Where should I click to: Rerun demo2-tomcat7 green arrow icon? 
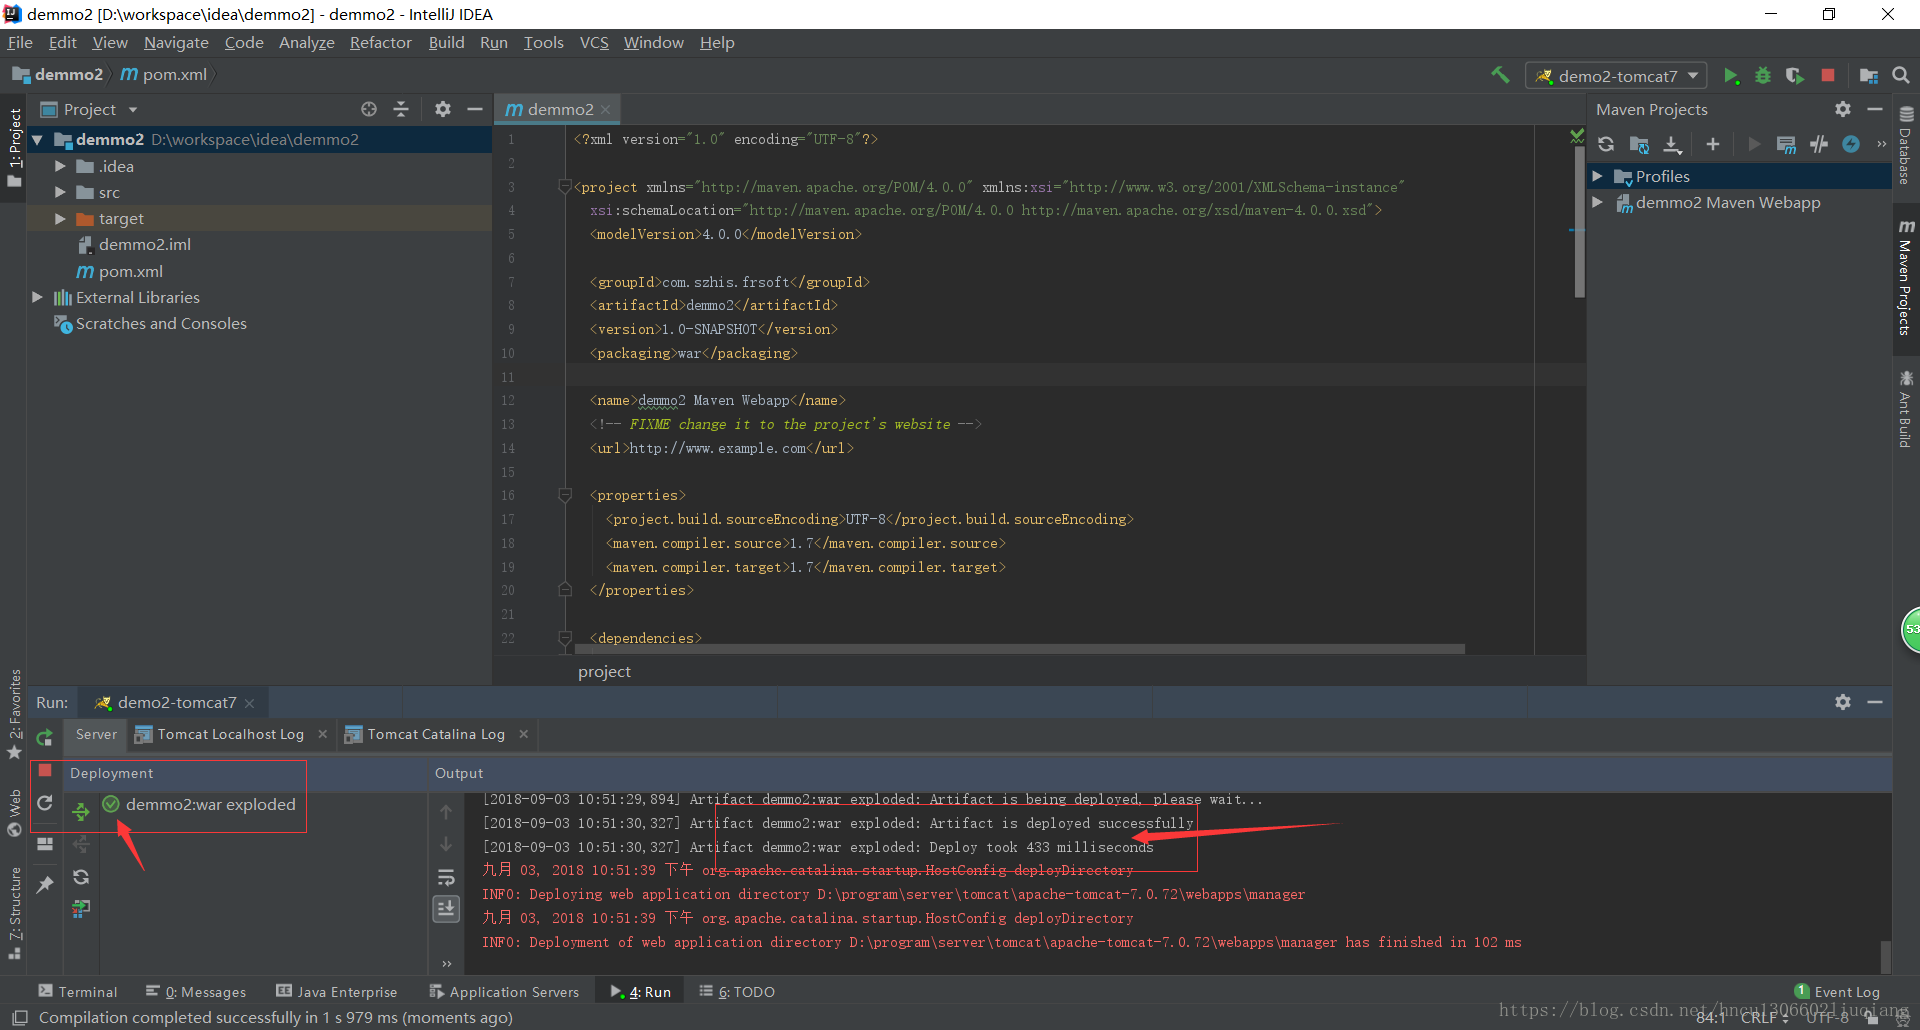(x=45, y=738)
